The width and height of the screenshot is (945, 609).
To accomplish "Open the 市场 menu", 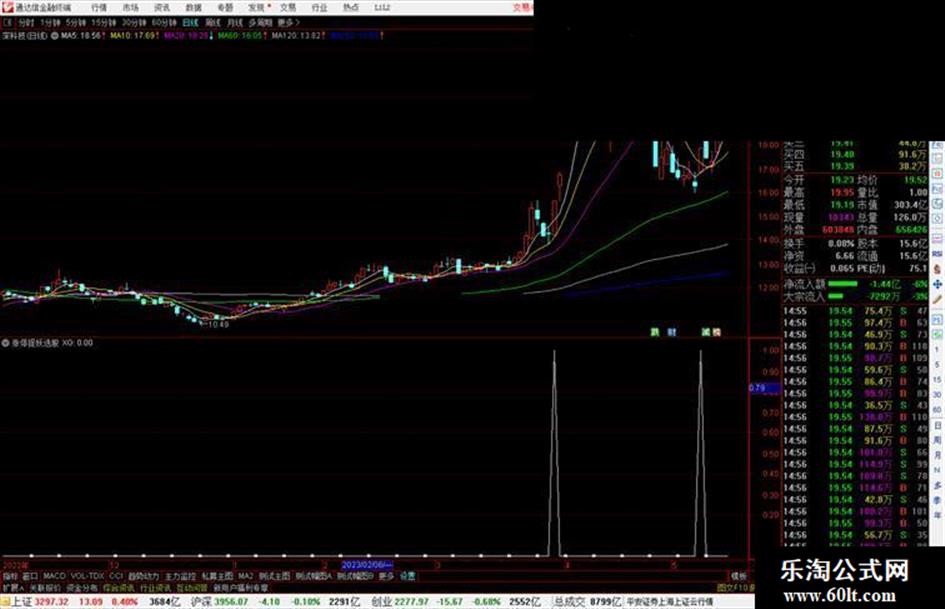I will (130, 8).
